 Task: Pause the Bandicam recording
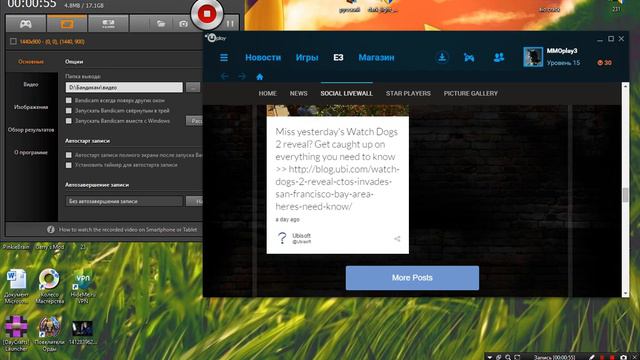230,24
